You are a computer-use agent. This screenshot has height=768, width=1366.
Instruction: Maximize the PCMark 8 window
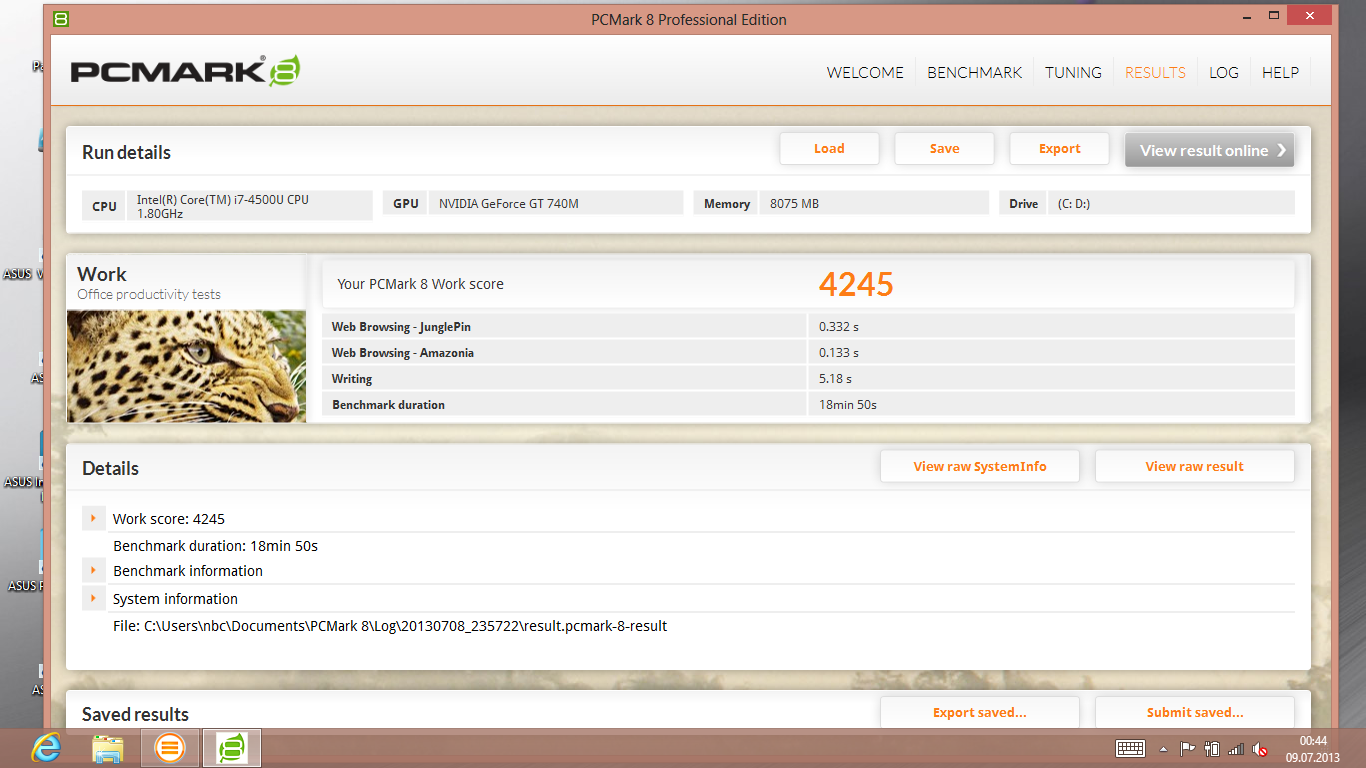[1274, 16]
